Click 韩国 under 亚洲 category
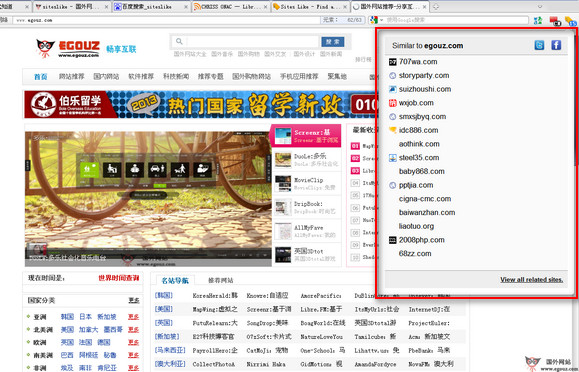The width and height of the screenshot is (579, 372). (67, 317)
